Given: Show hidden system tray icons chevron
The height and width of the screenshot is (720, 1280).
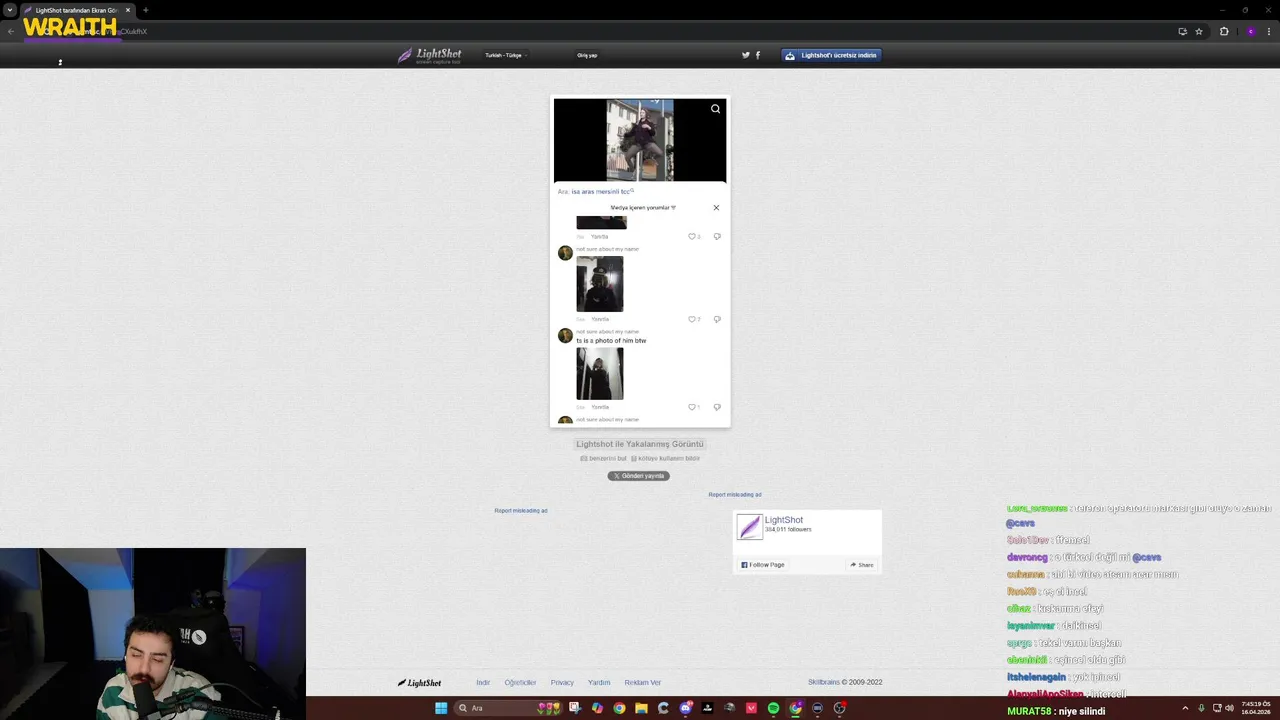Looking at the screenshot, I should pos(1185,708).
